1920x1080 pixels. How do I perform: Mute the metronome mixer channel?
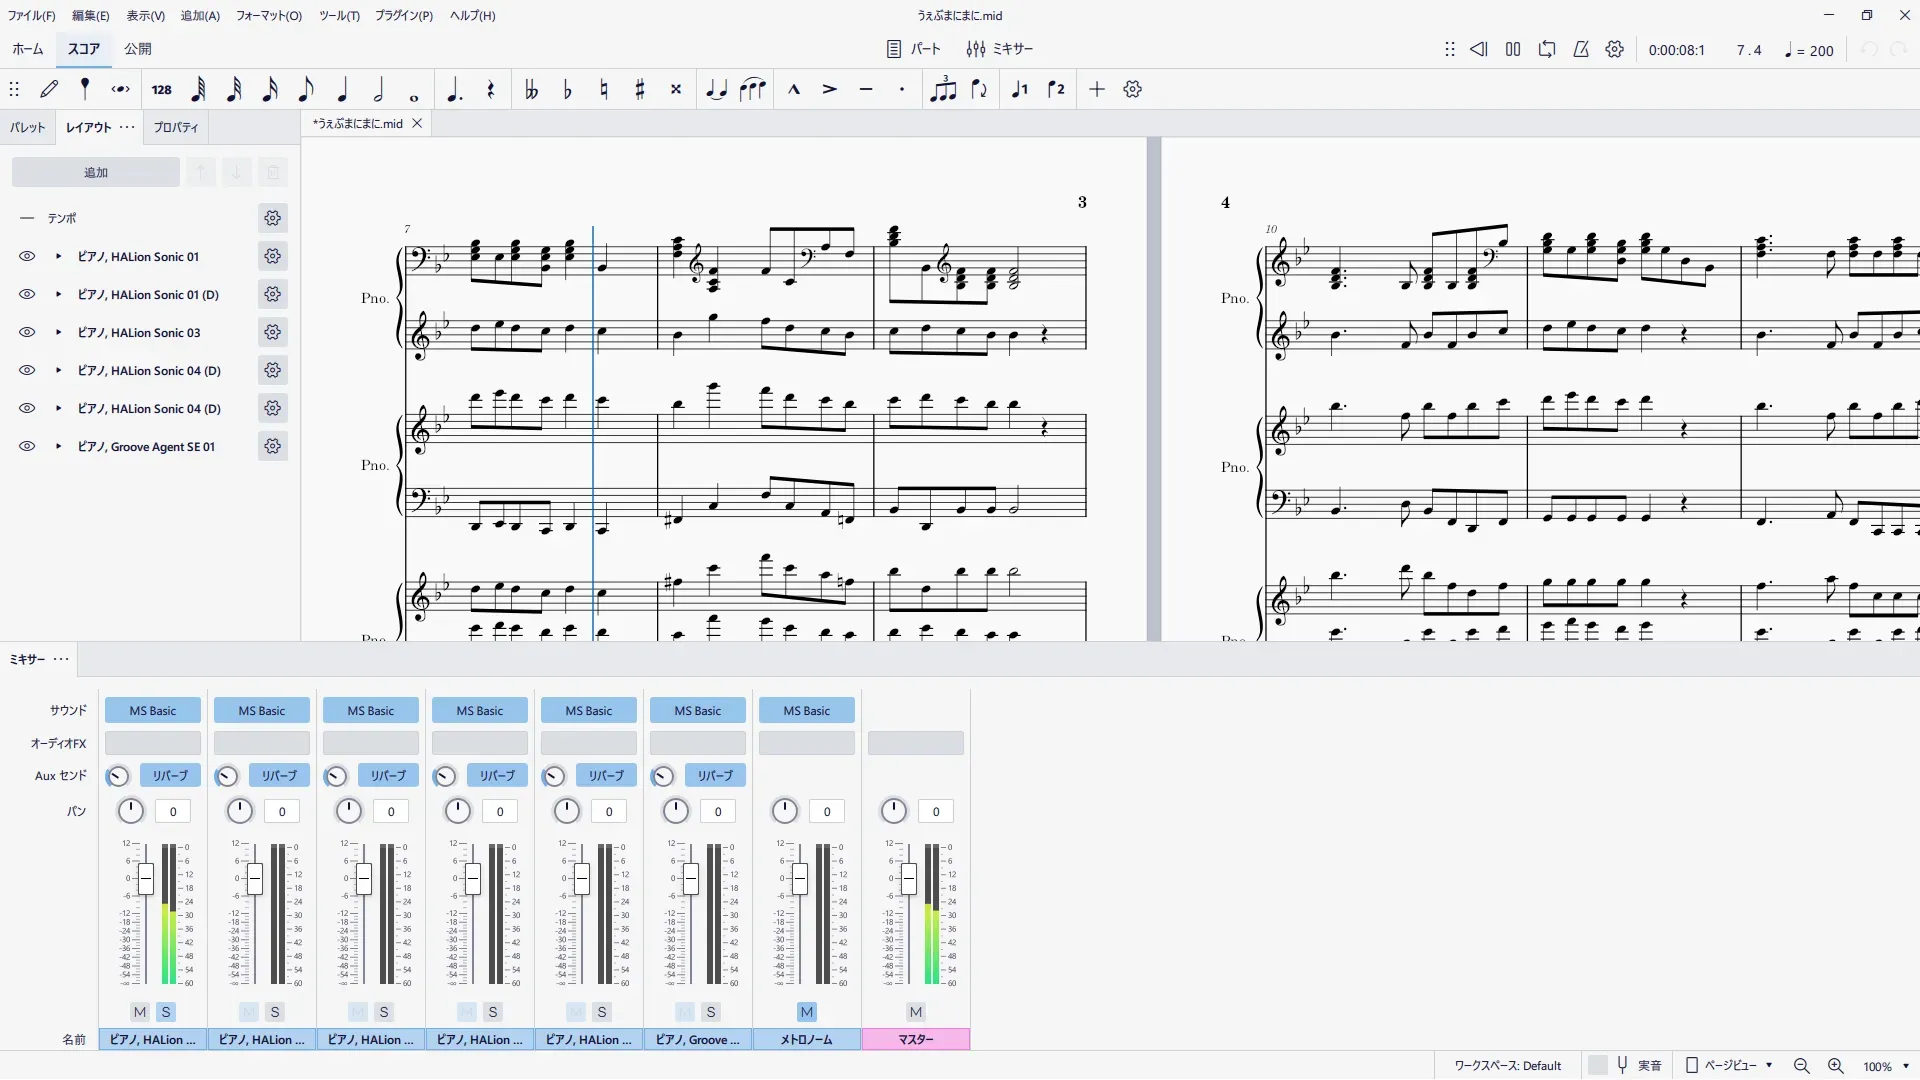click(x=807, y=1012)
